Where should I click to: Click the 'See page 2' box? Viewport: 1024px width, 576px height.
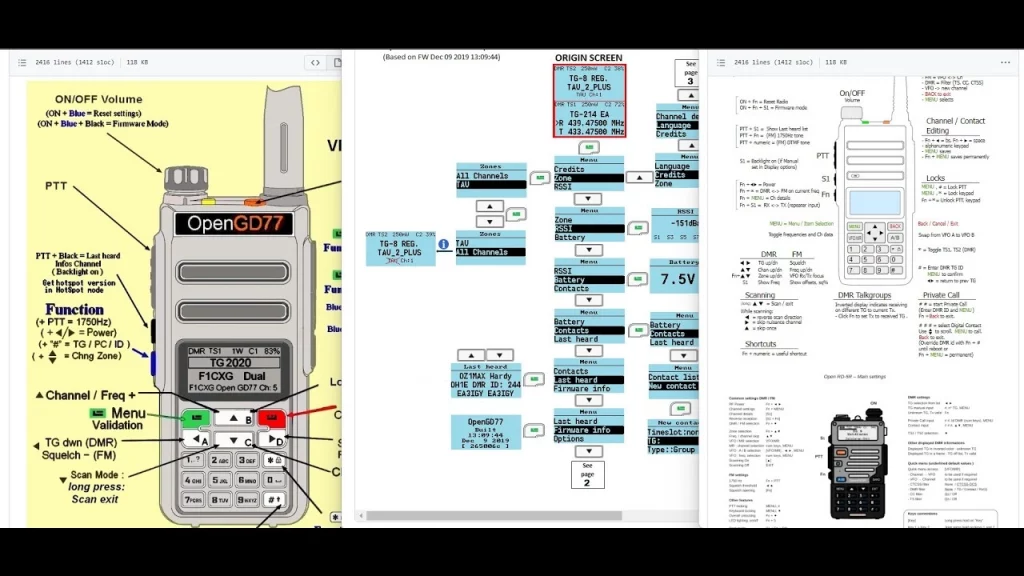point(588,474)
